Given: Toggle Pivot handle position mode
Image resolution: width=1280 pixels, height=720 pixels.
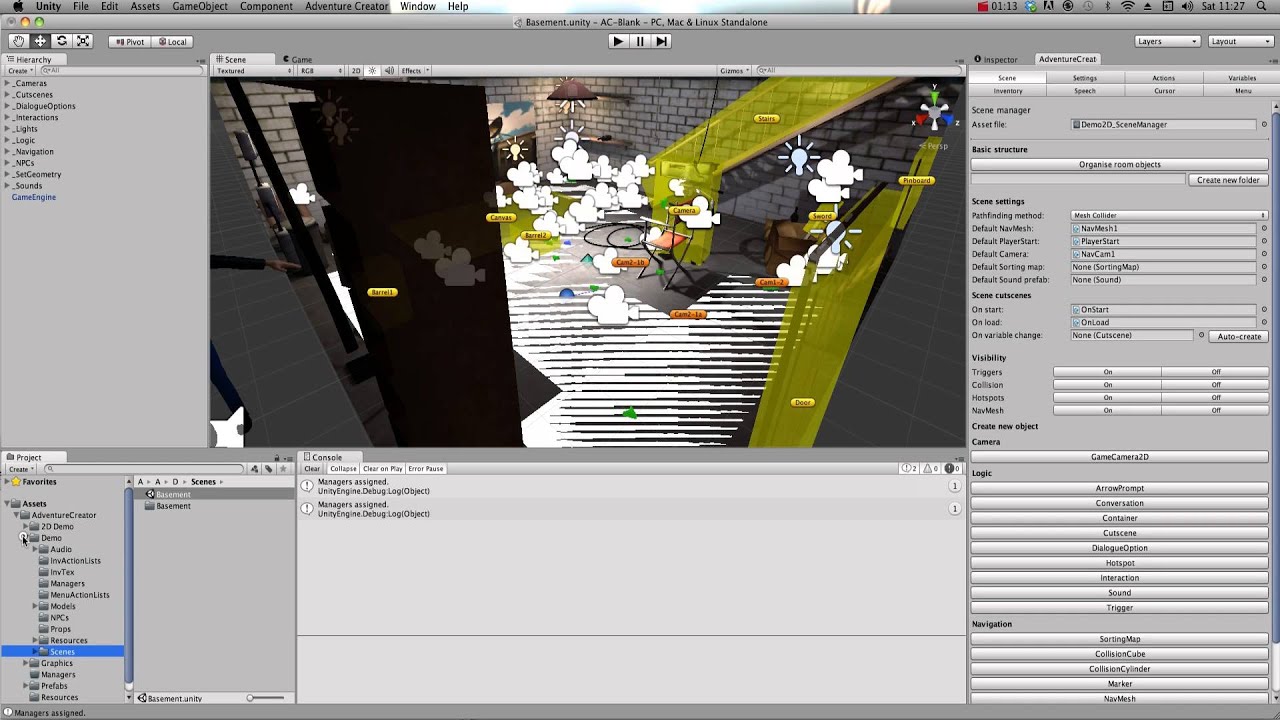Looking at the screenshot, I should pos(129,42).
